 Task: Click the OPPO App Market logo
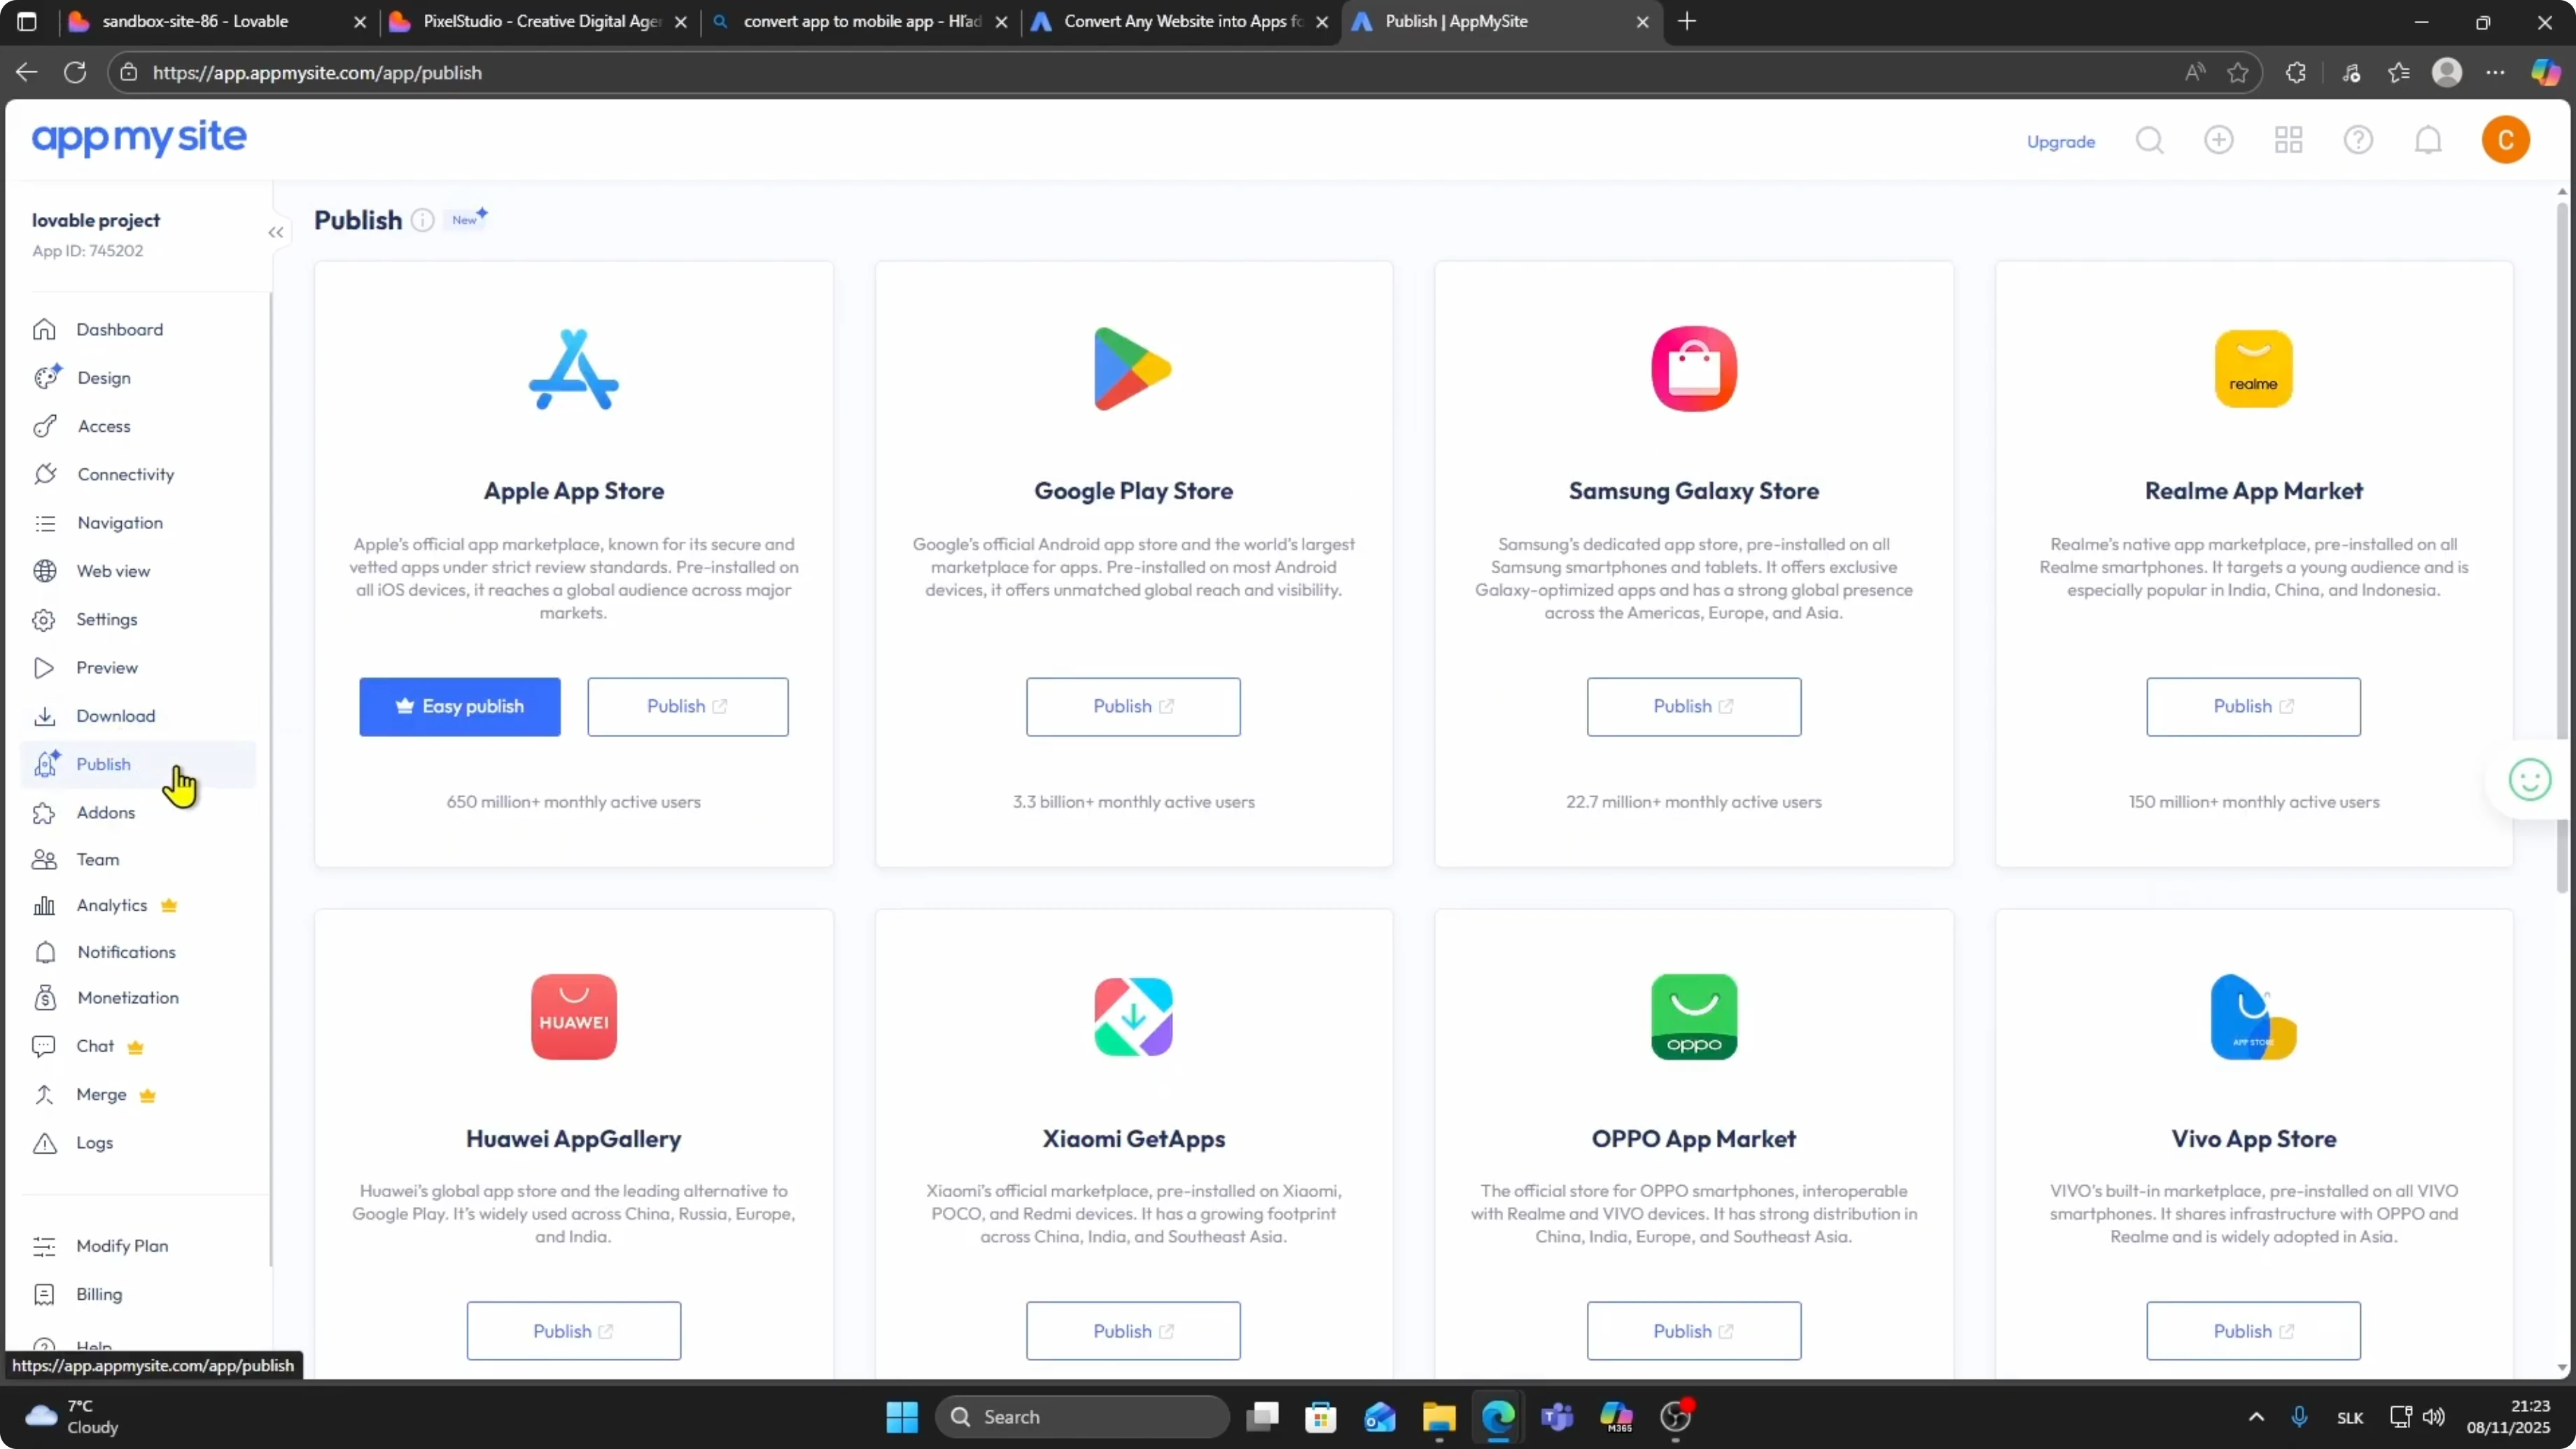click(x=1693, y=1017)
